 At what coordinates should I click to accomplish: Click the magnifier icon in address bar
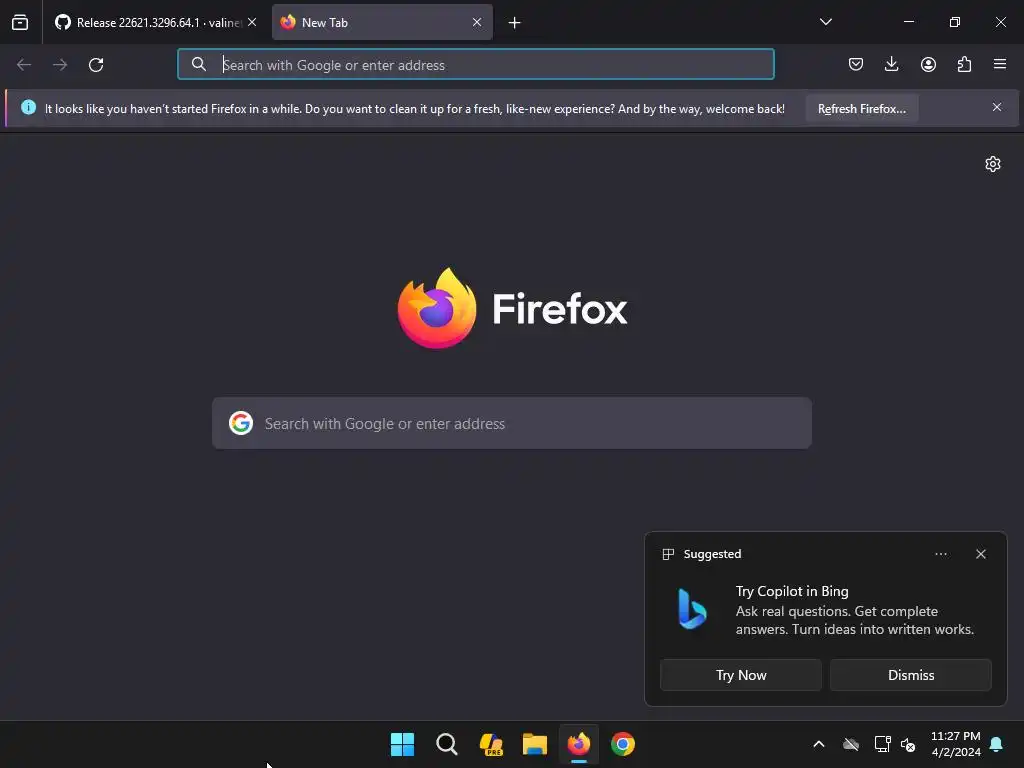pos(199,64)
